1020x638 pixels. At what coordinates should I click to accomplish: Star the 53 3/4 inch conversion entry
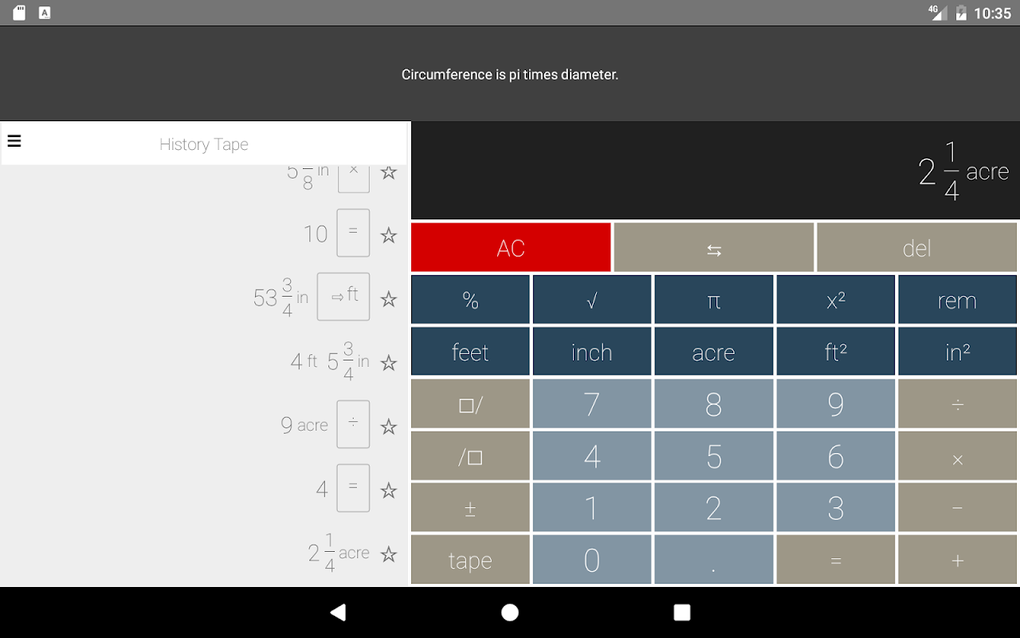coord(388,296)
